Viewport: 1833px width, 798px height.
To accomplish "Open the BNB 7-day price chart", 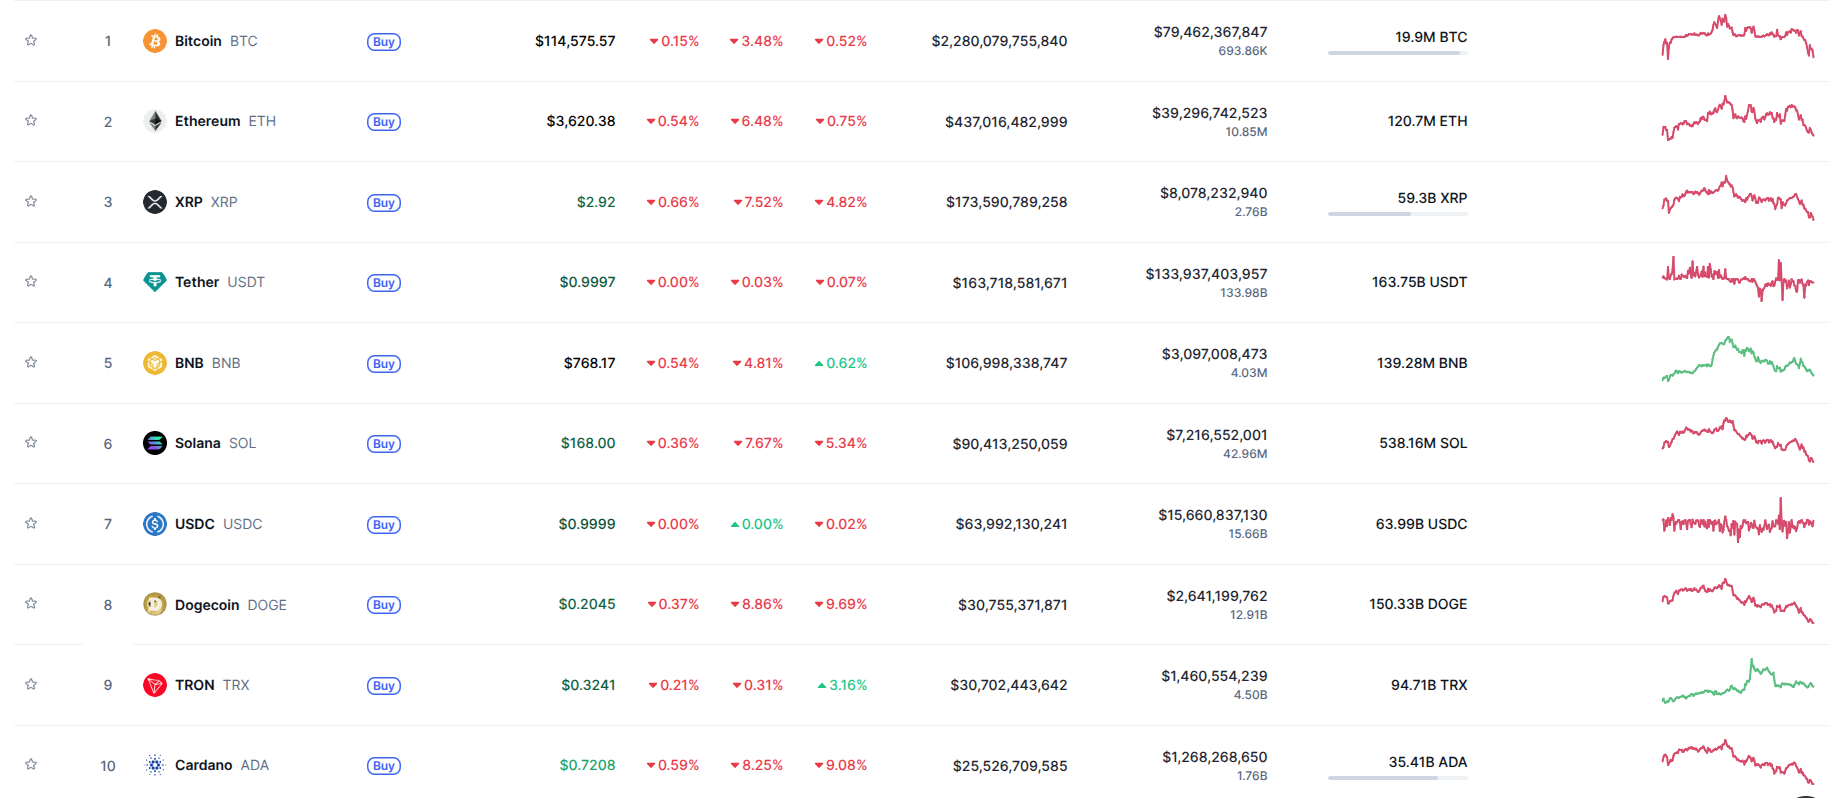I will 1737,361.
